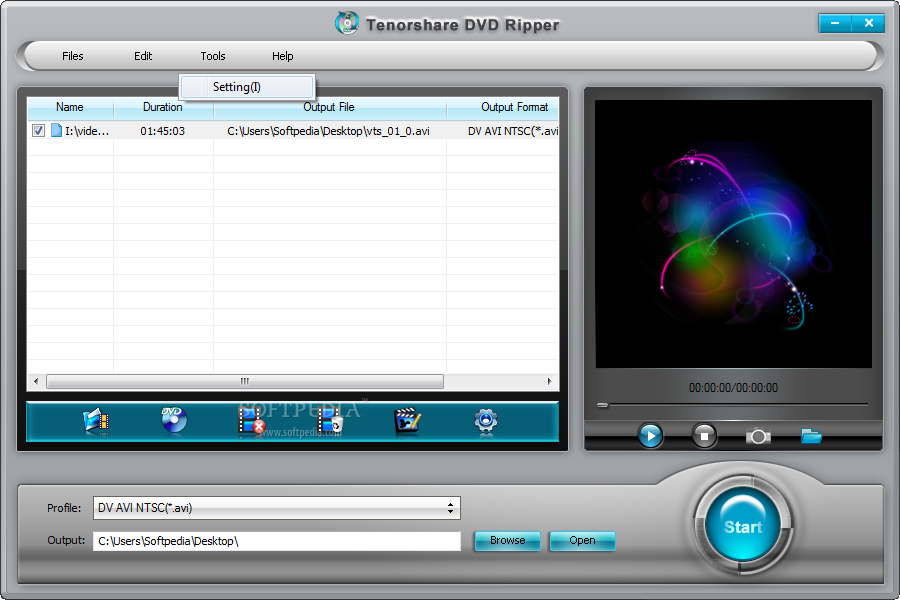
Task: Minimize the DVD Ripper window
Action: [835, 23]
